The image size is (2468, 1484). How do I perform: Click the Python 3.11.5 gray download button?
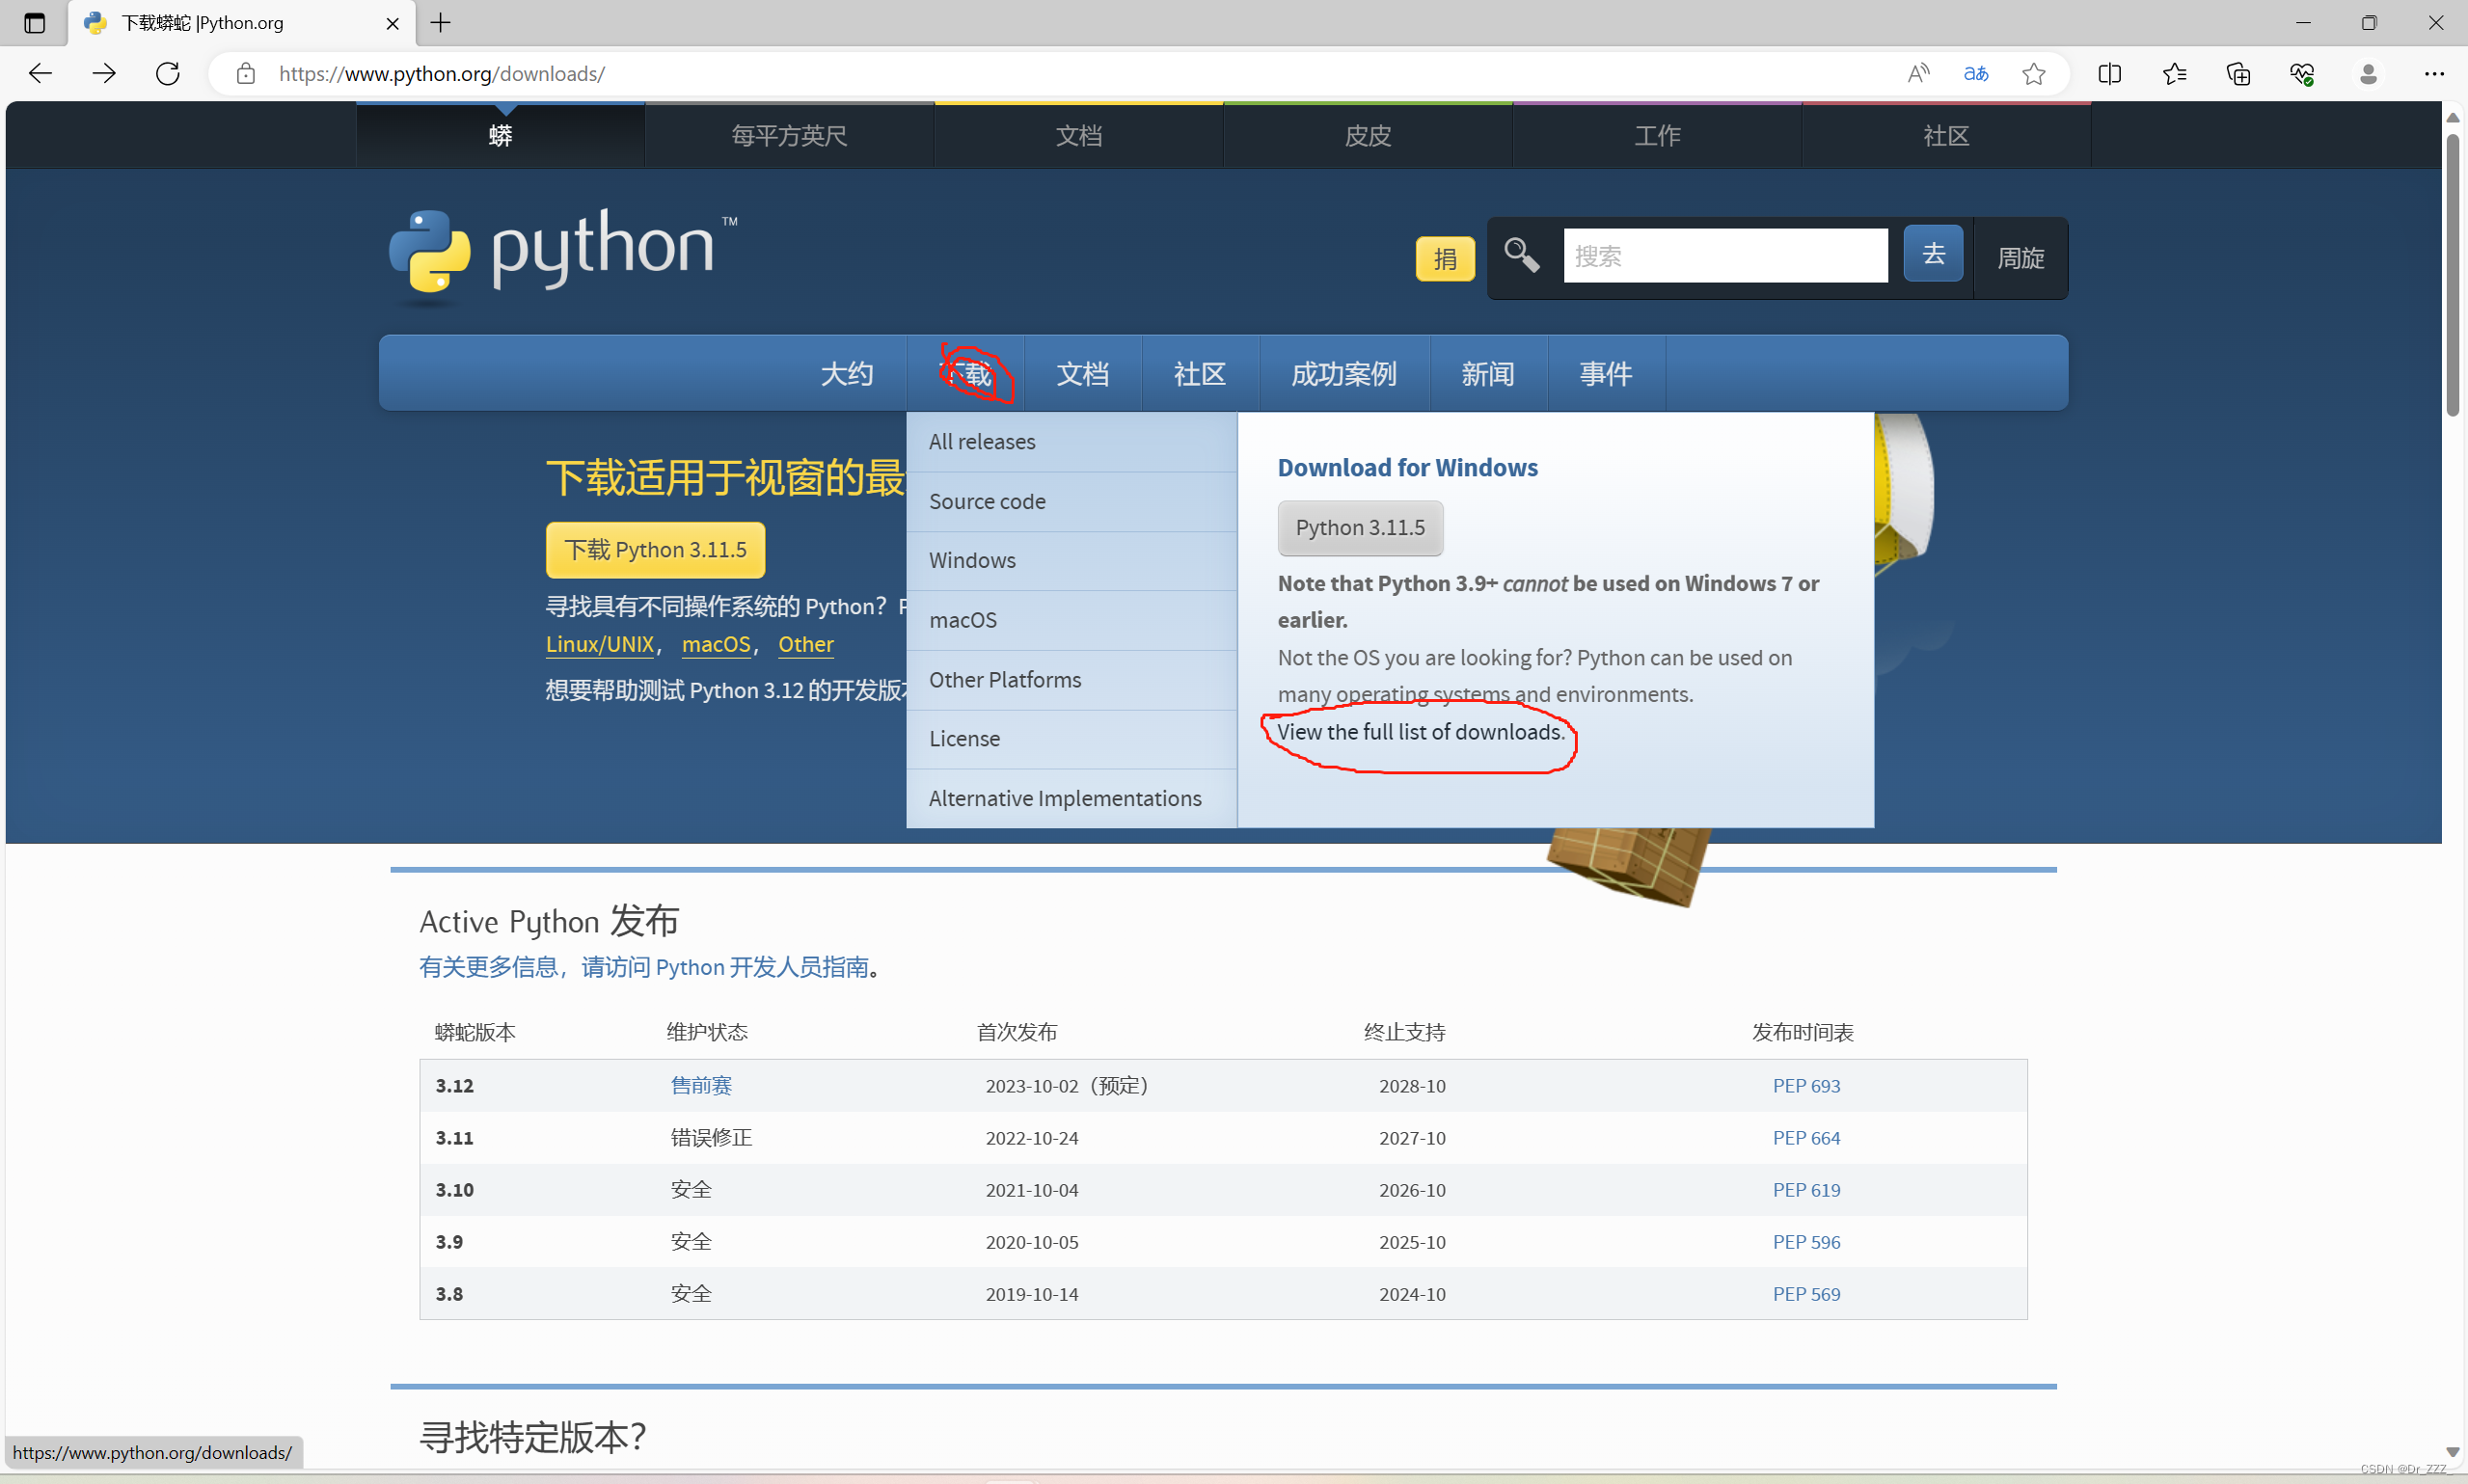[x=1359, y=527]
